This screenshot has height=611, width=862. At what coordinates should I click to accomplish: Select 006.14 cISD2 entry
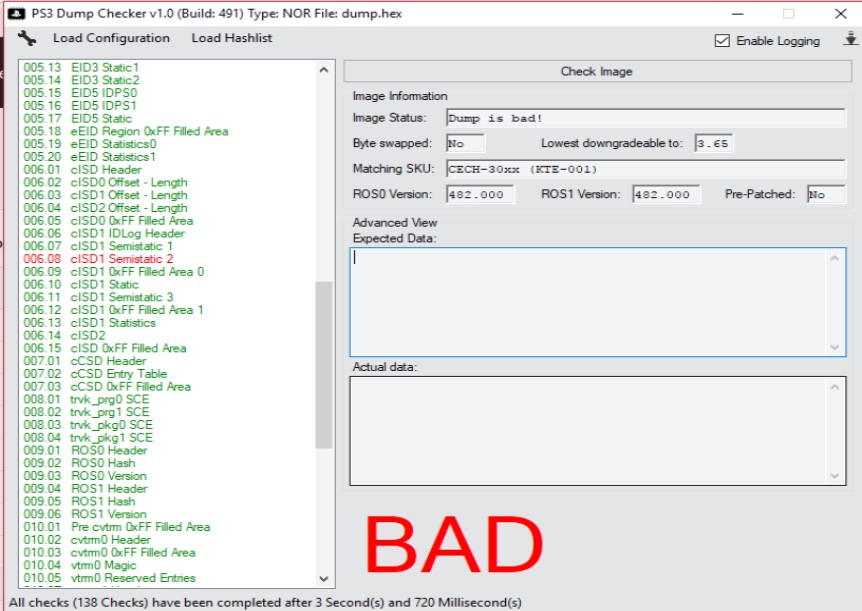click(x=64, y=335)
